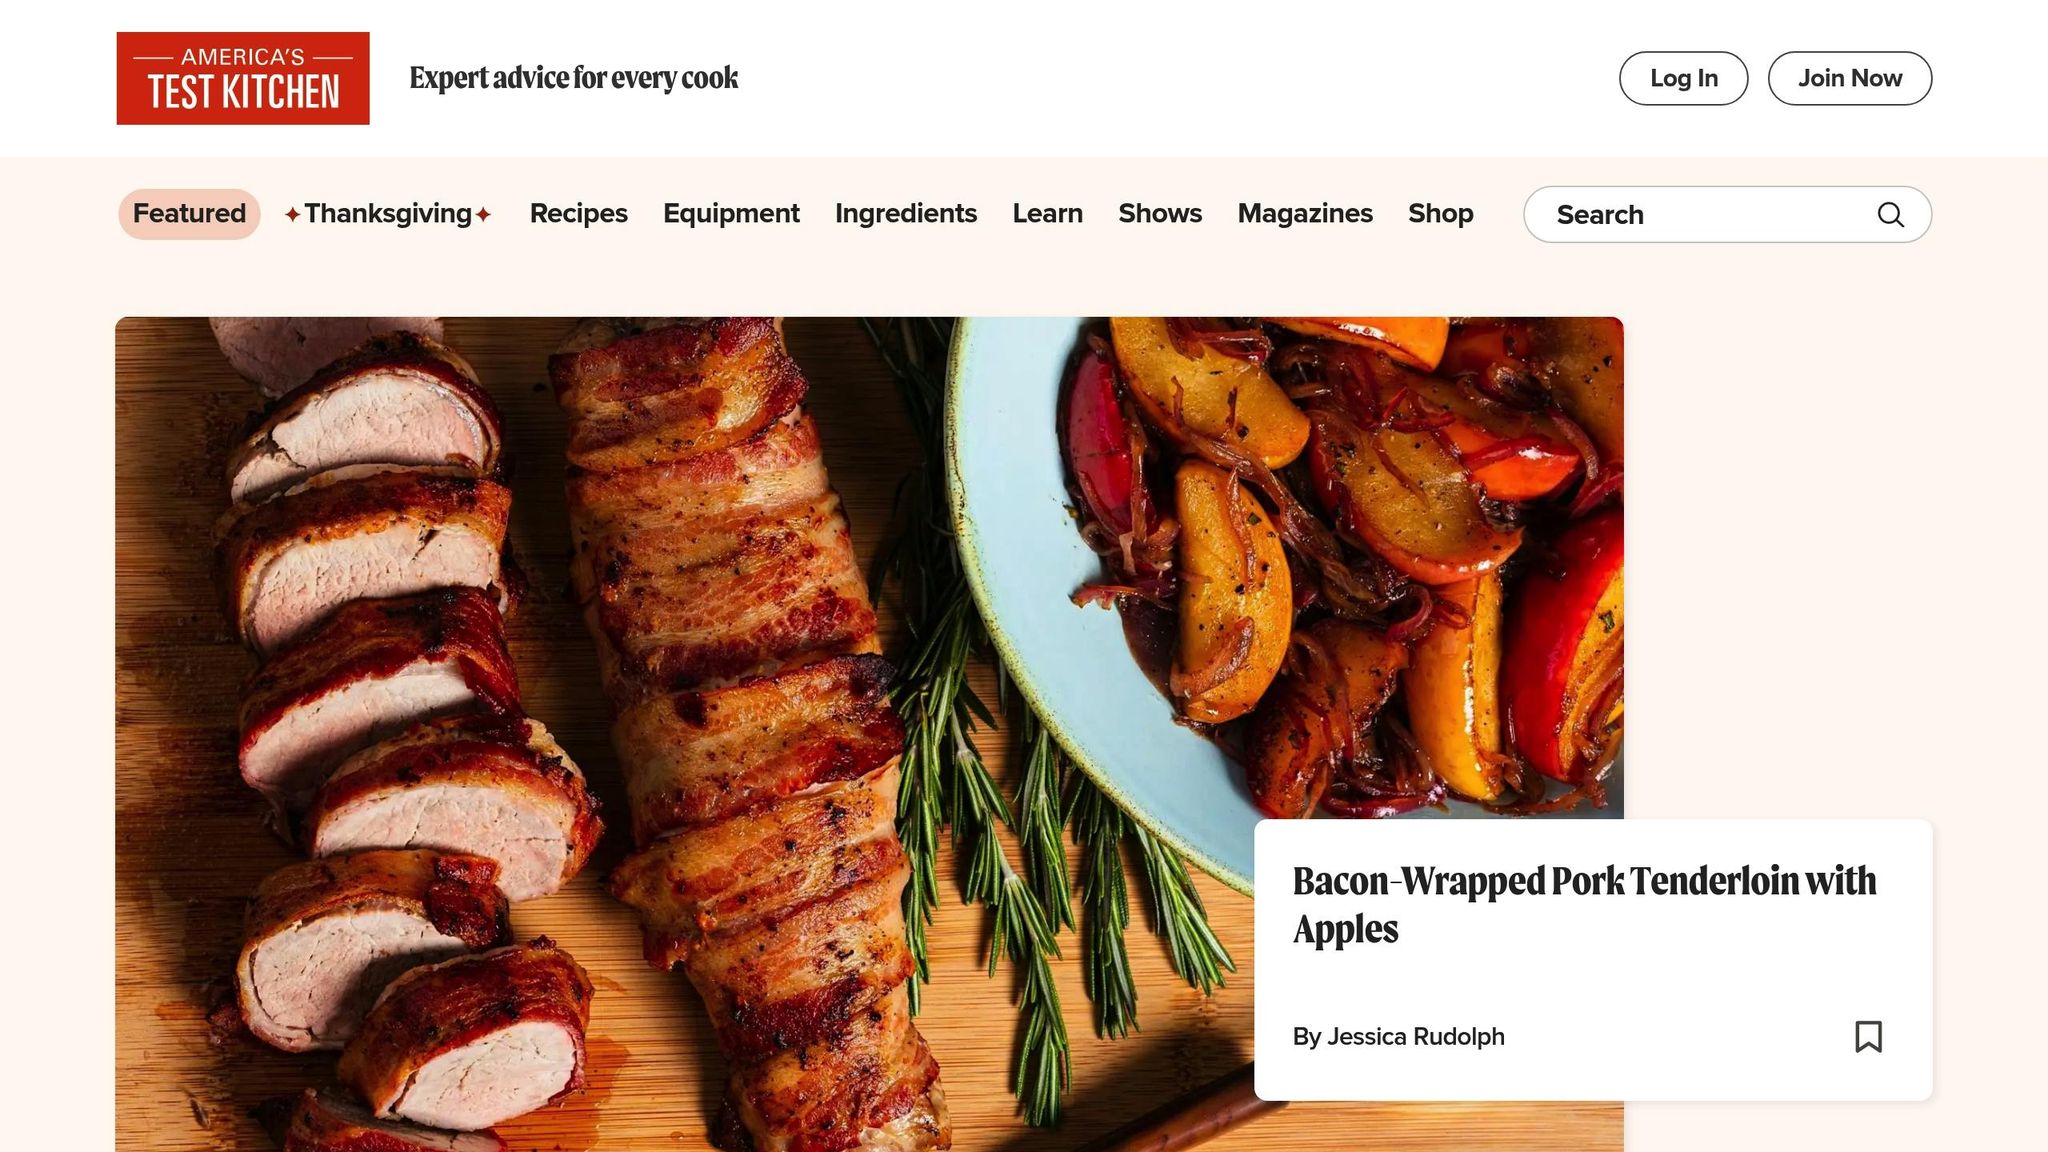Visit the Shop link
The height and width of the screenshot is (1152, 2048).
click(1440, 214)
